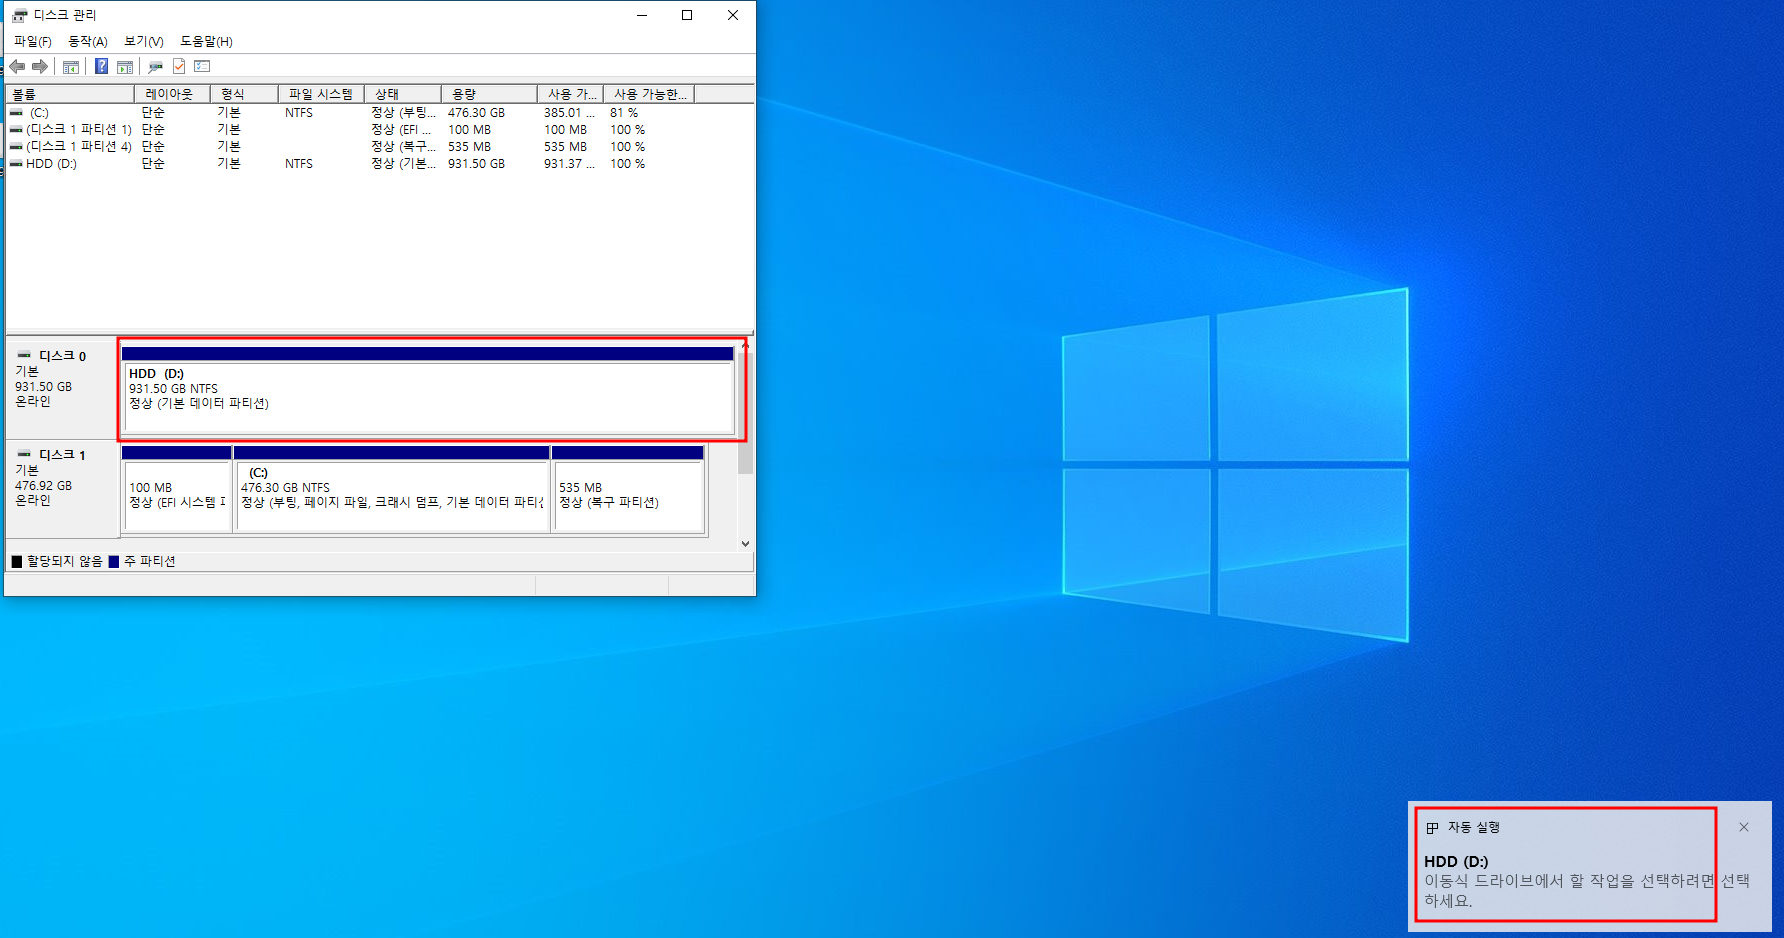Click the blue 주 파티션 legend swatch
This screenshot has height=938, width=1784.
point(113,562)
